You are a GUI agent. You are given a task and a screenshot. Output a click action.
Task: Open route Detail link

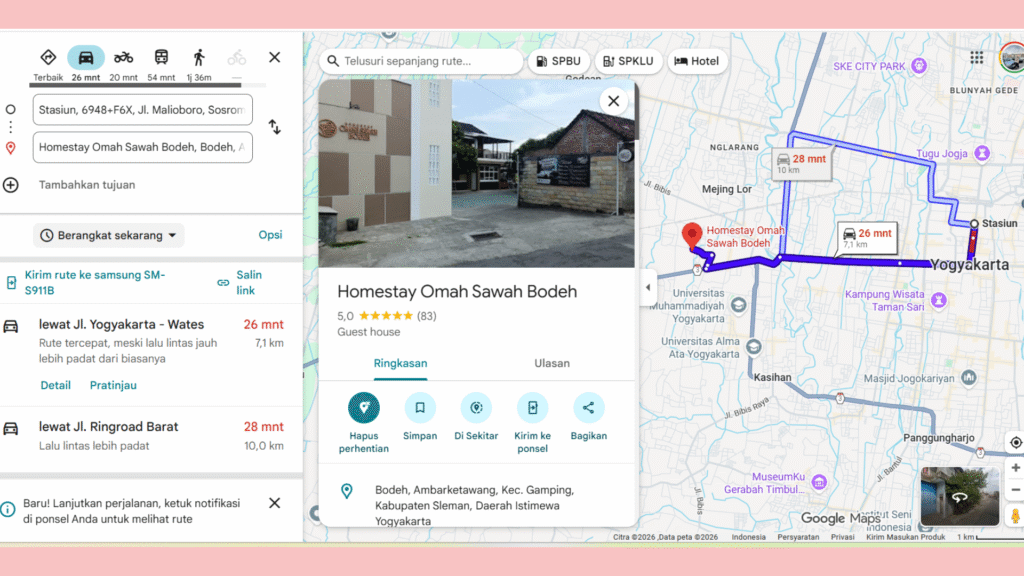click(x=56, y=385)
